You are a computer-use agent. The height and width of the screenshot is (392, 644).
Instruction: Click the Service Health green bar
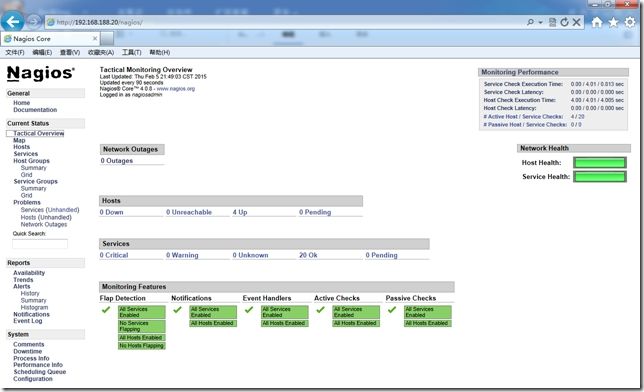(x=600, y=177)
